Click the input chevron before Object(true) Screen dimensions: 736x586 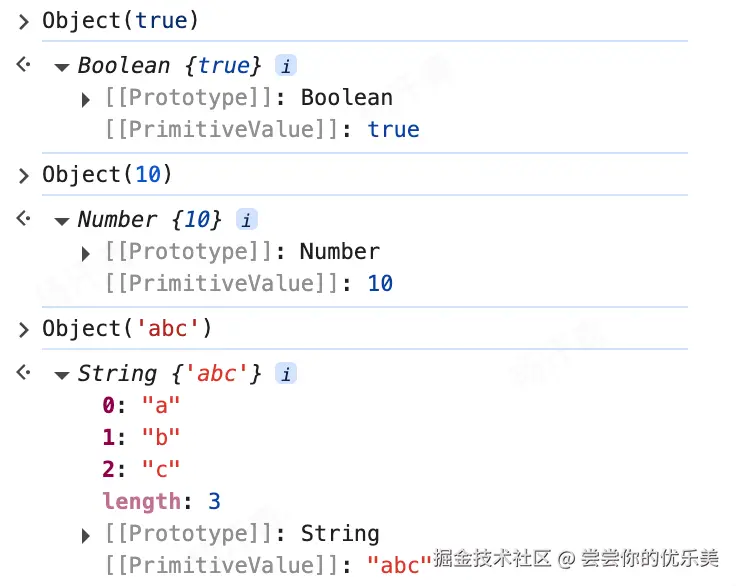point(24,20)
